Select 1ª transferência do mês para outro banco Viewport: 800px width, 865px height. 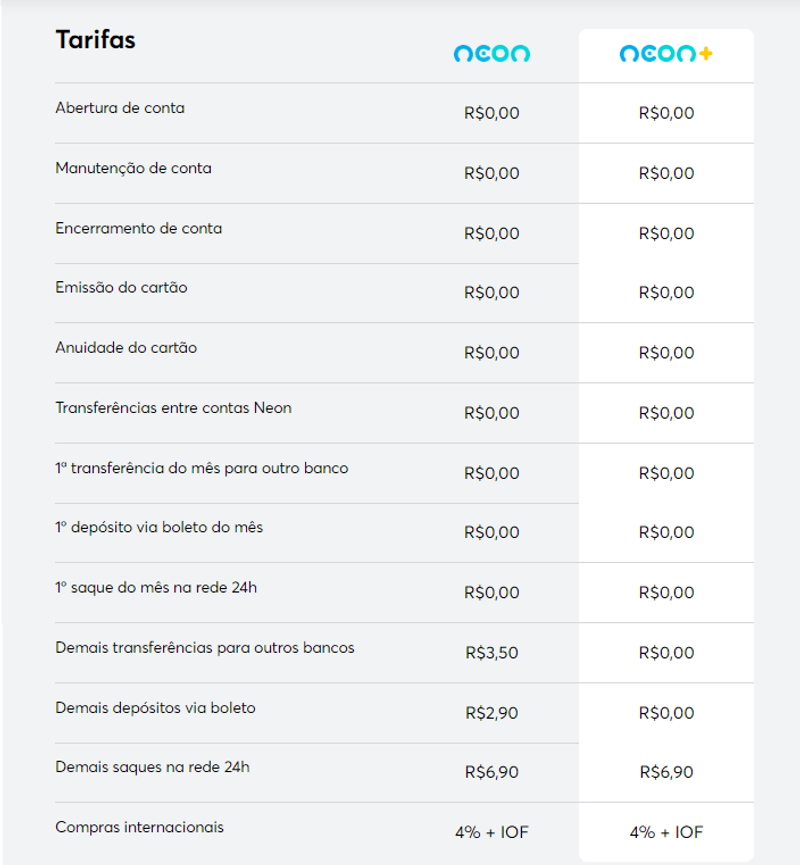[201, 468]
